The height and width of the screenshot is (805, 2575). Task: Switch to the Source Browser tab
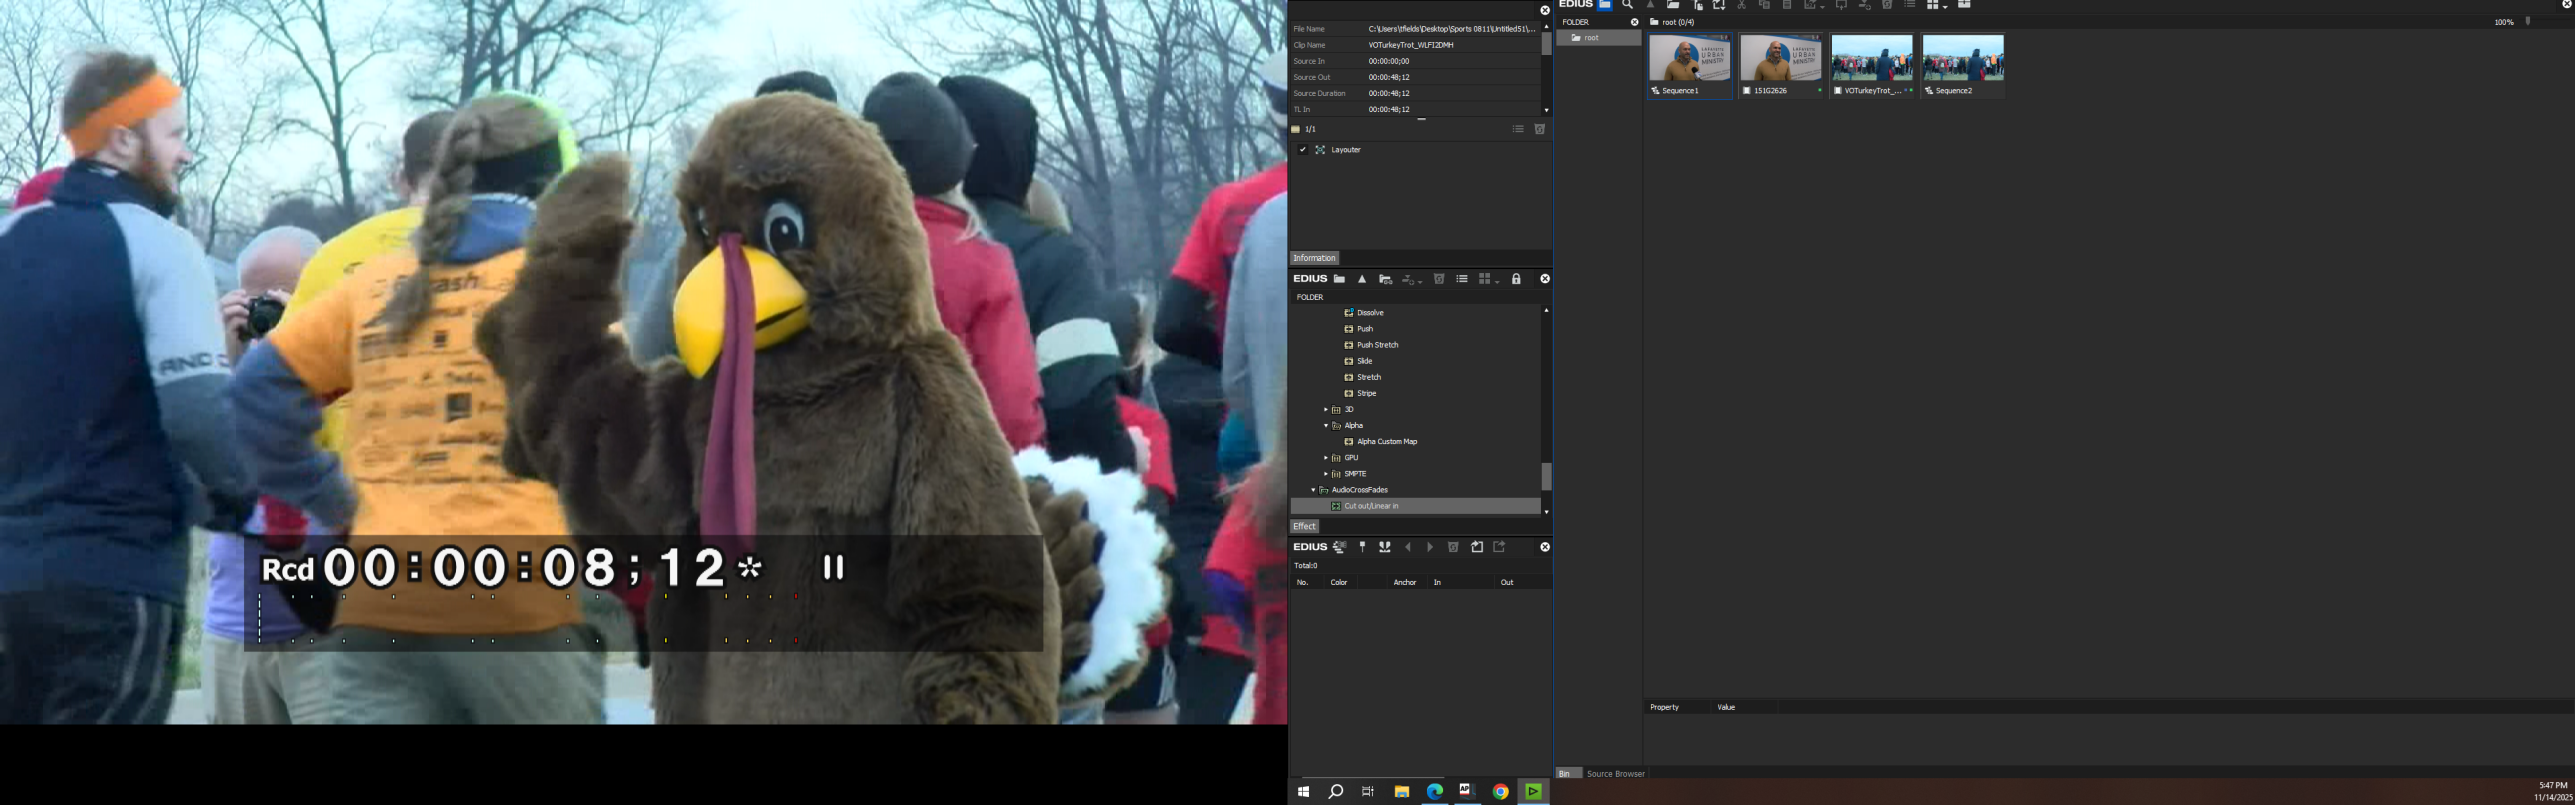coord(1615,774)
